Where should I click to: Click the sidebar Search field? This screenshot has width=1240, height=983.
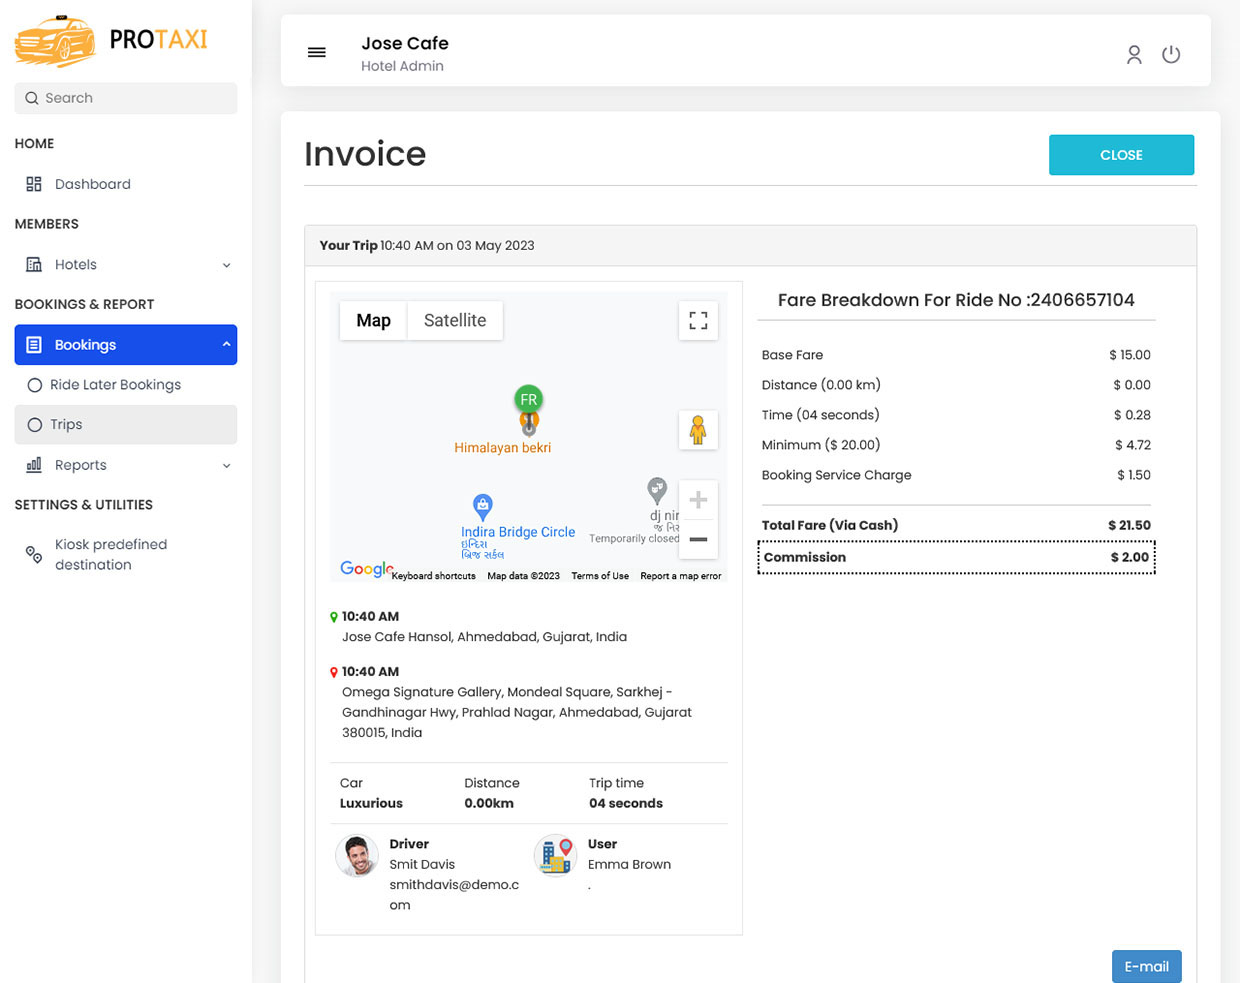pos(126,98)
